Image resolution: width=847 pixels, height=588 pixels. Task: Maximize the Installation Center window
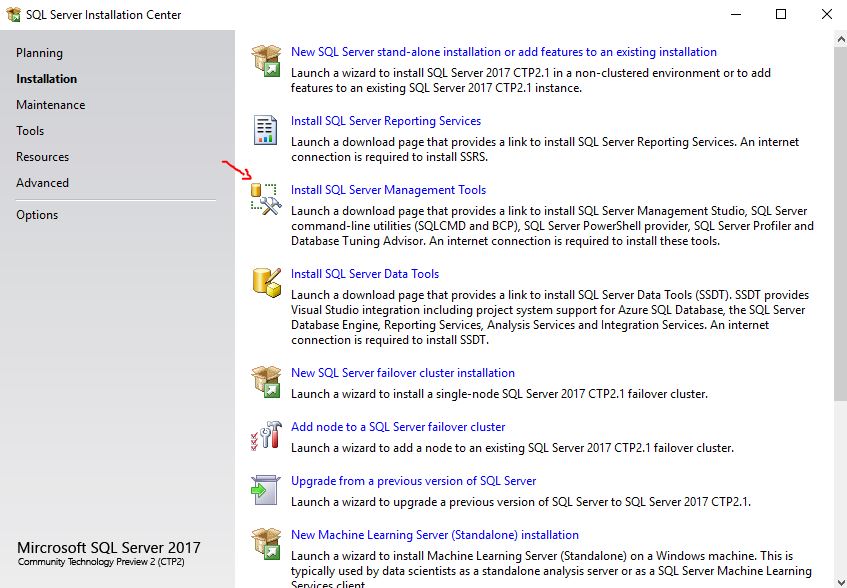click(x=781, y=15)
